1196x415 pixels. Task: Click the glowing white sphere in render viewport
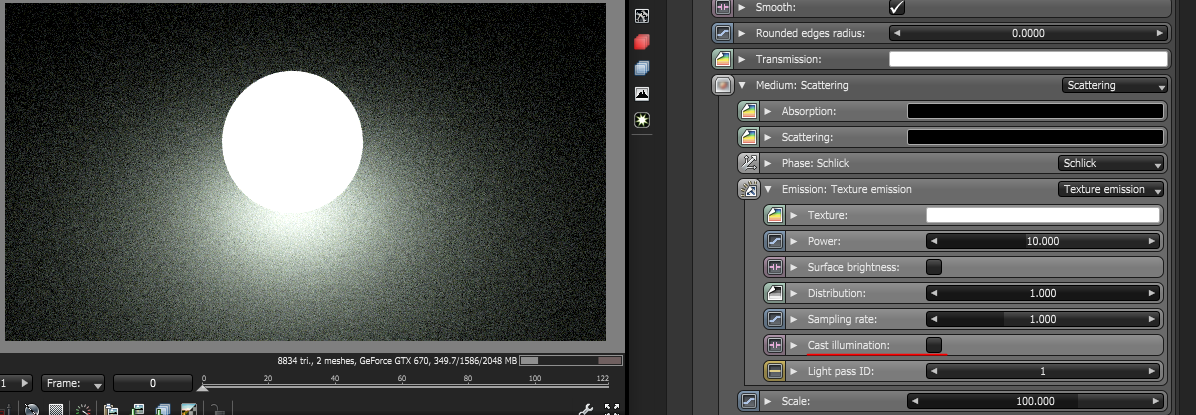point(292,142)
